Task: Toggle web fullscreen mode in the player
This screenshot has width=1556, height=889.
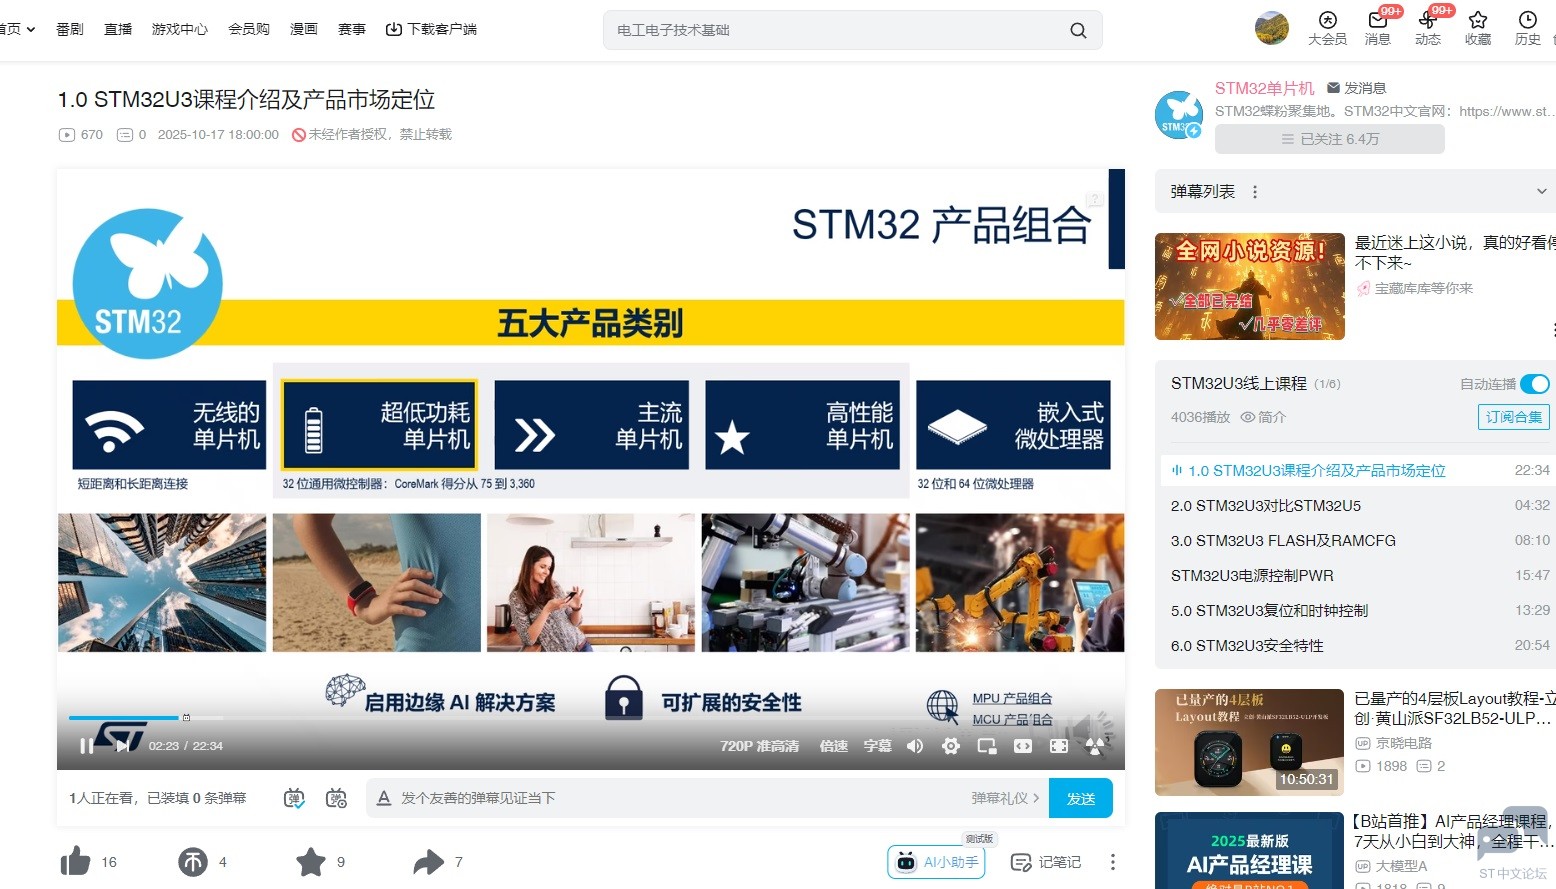Action: tap(1059, 746)
